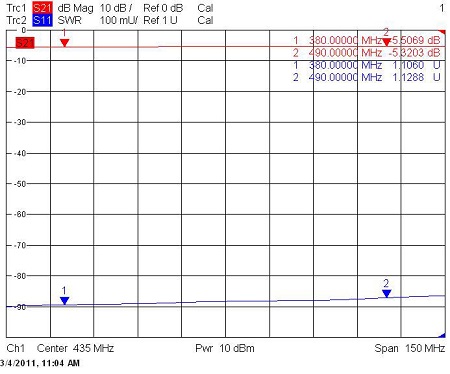
Task: Click marker 1 380 MHz -5.5069 dB readout
Action: (367, 40)
